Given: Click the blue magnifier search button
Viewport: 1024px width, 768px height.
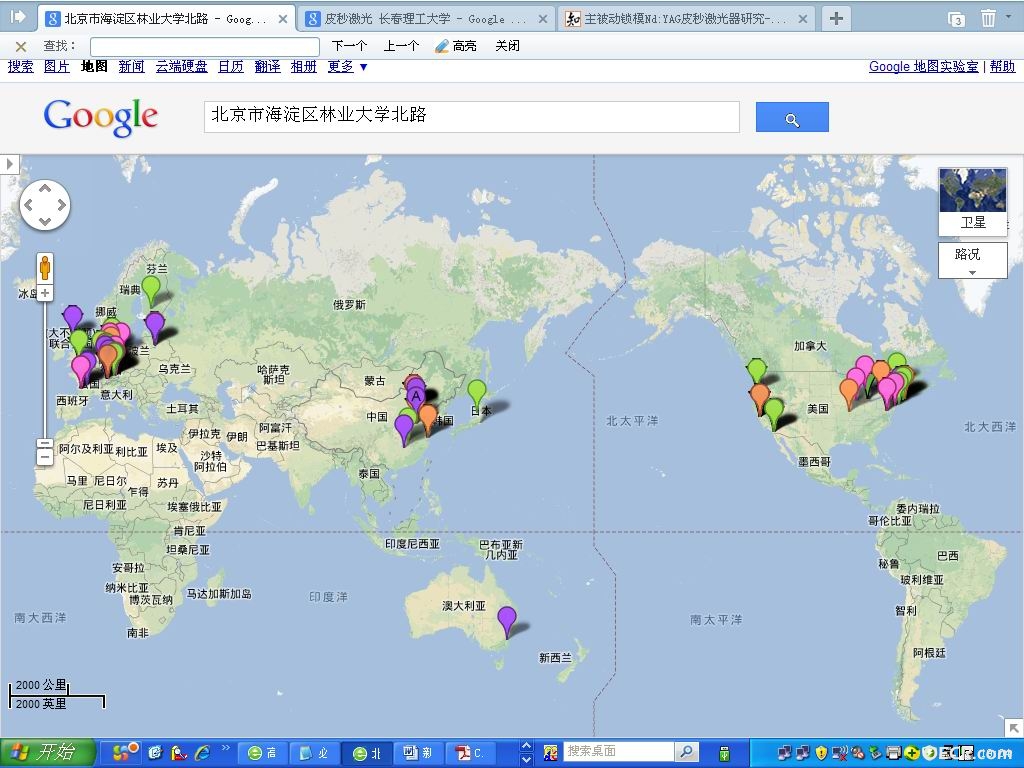Looking at the screenshot, I should tap(792, 117).
